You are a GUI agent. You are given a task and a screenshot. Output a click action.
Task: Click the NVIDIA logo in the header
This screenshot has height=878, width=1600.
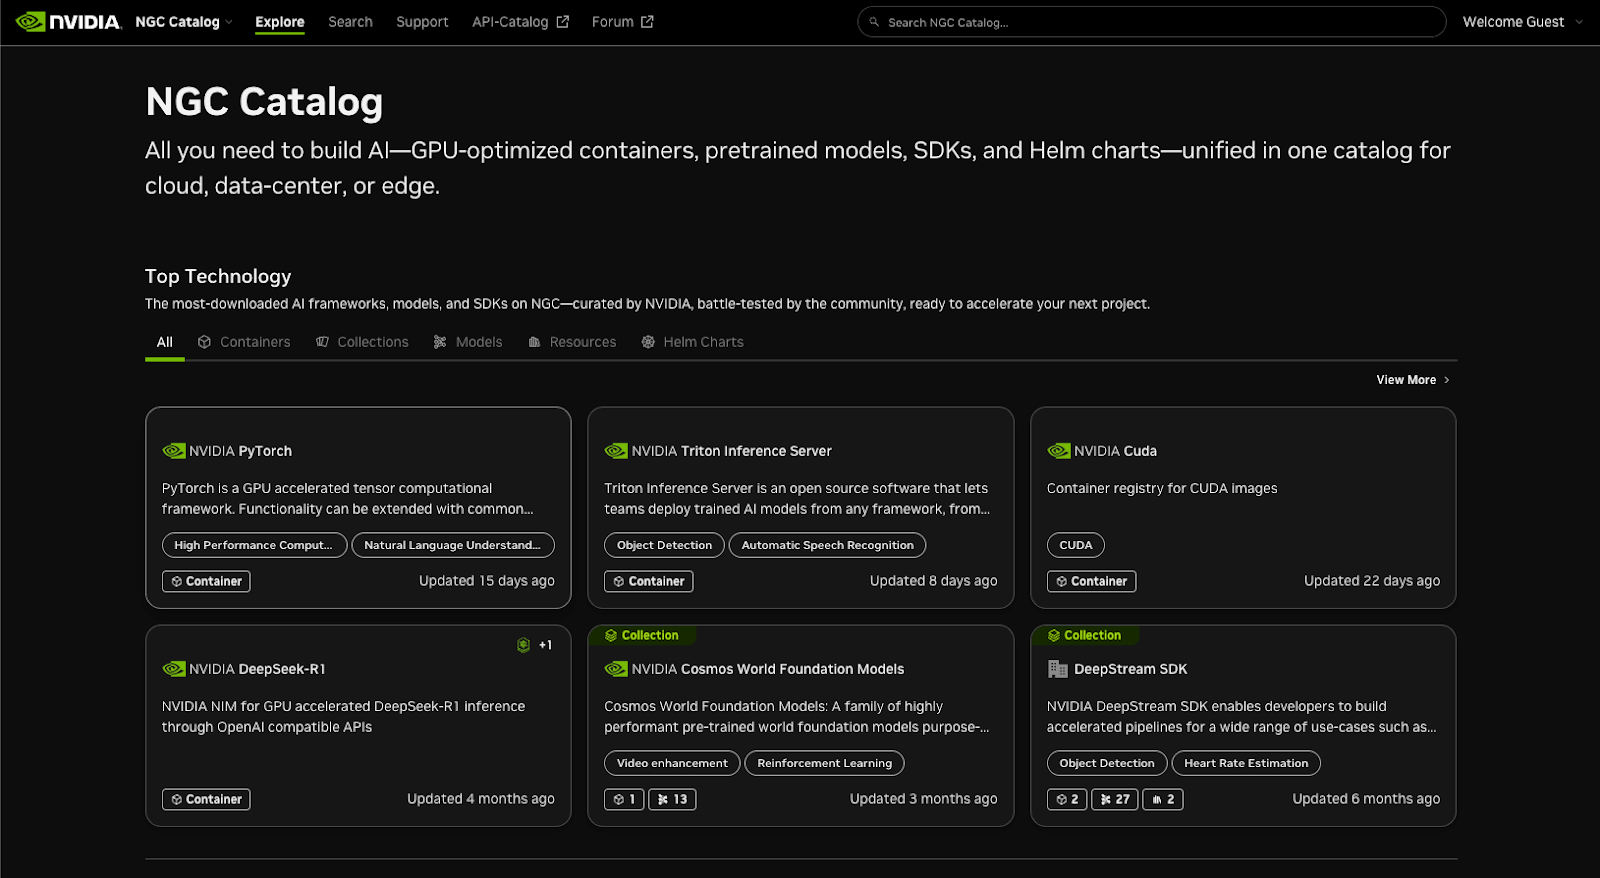[x=69, y=21]
